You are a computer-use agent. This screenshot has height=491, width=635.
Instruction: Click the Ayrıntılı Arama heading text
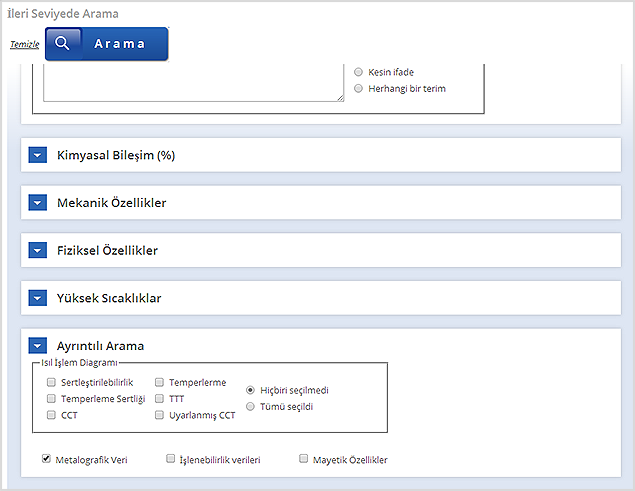pyautogui.click(x=100, y=346)
